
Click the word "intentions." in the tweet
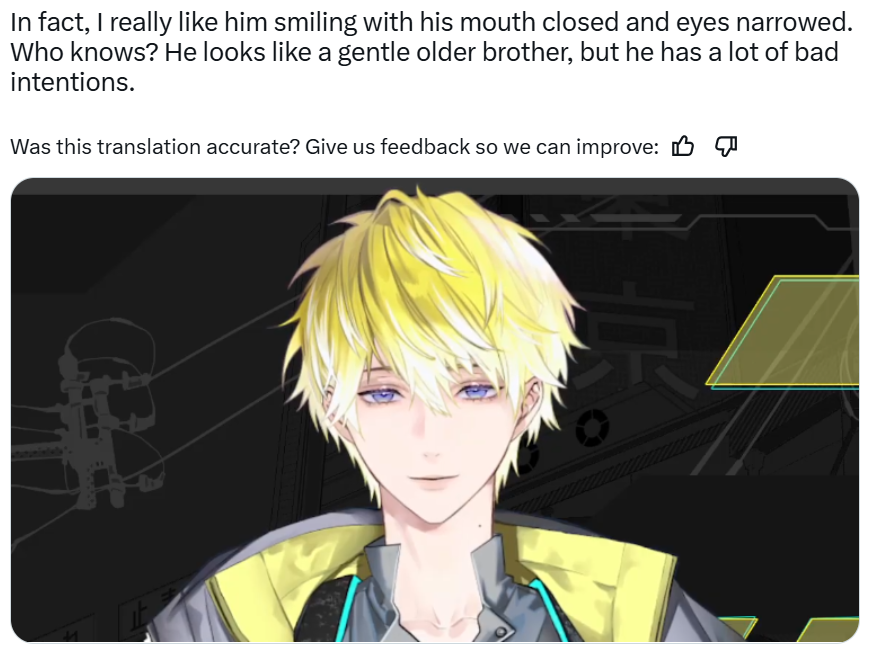coord(73,82)
